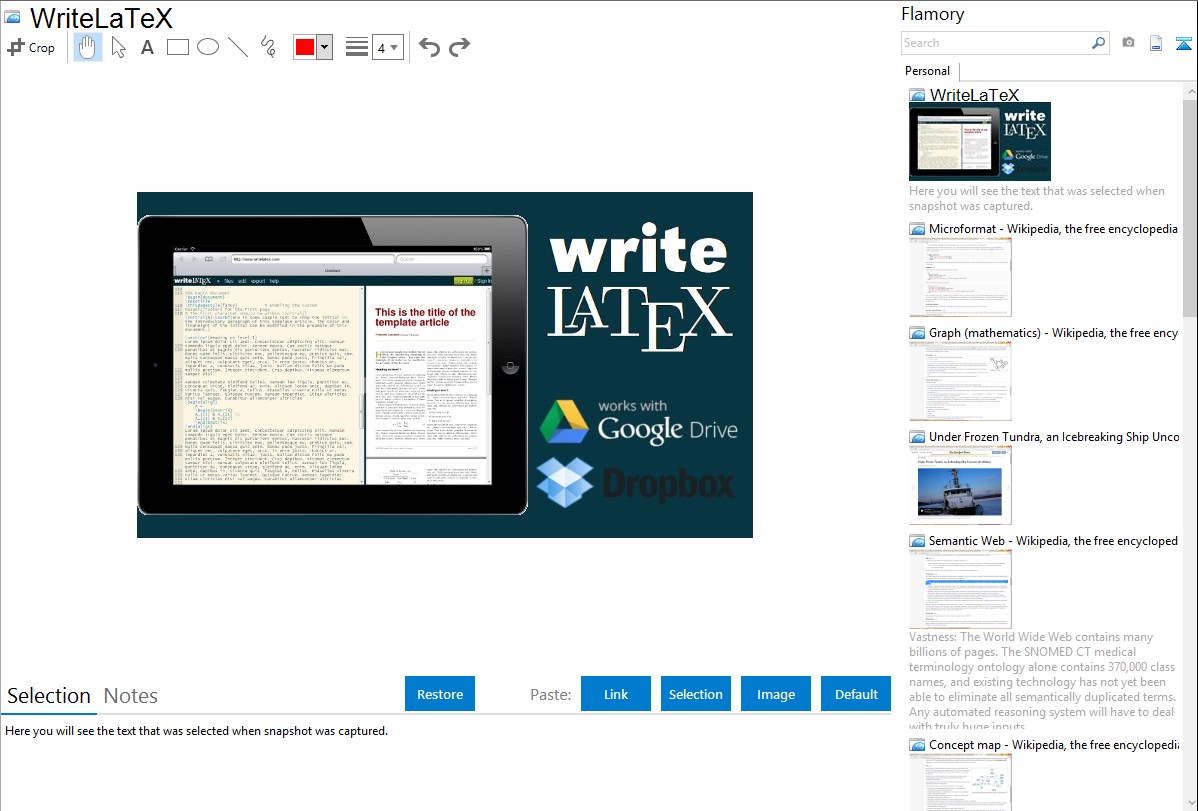Click the icon beside the Concept map entry
Image resolution: width=1198 pixels, height=811 pixels.
pos(917,745)
